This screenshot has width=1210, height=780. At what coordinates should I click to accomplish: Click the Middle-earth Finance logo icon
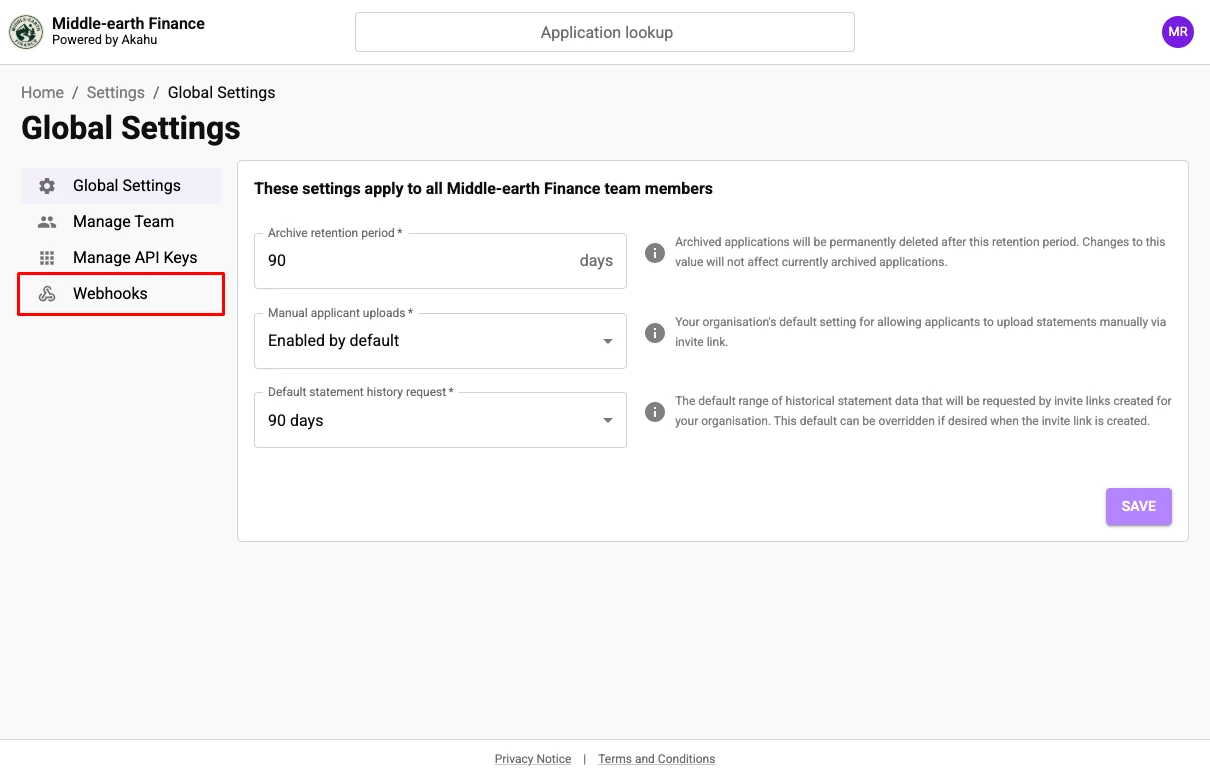click(26, 32)
